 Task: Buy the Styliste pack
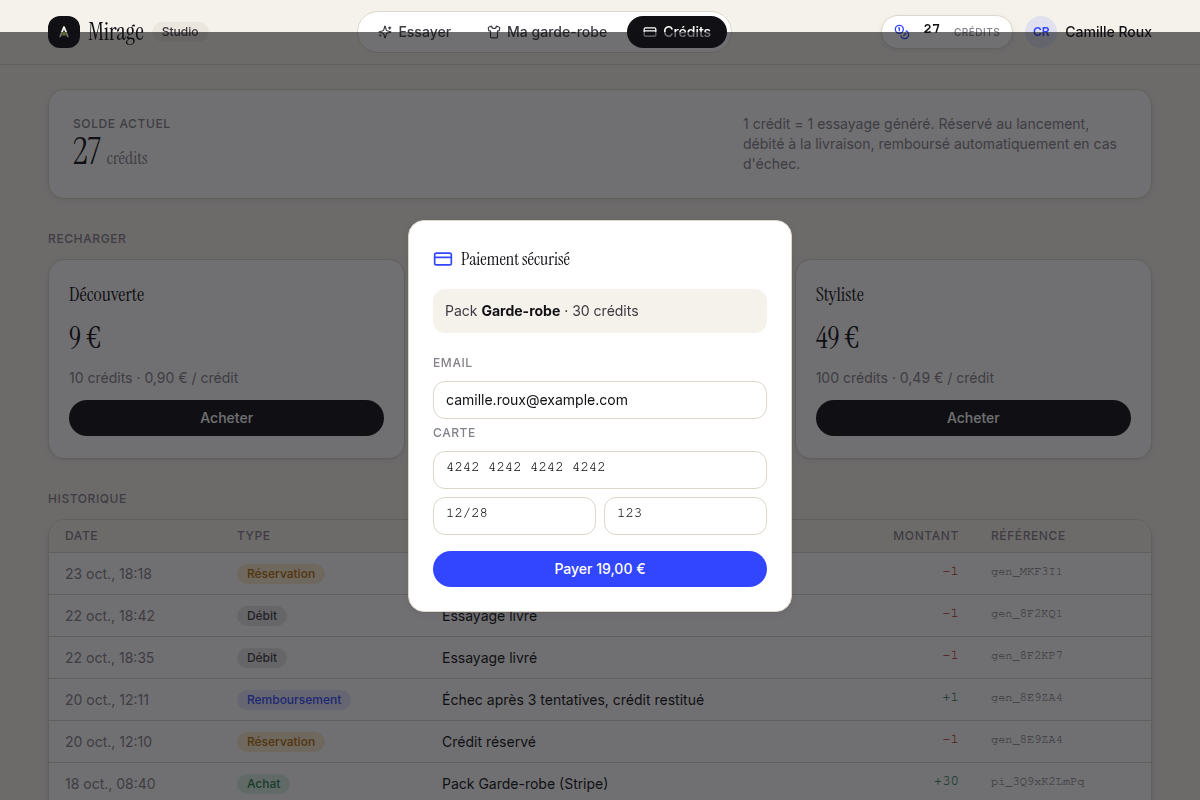click(x=973, y=418)
